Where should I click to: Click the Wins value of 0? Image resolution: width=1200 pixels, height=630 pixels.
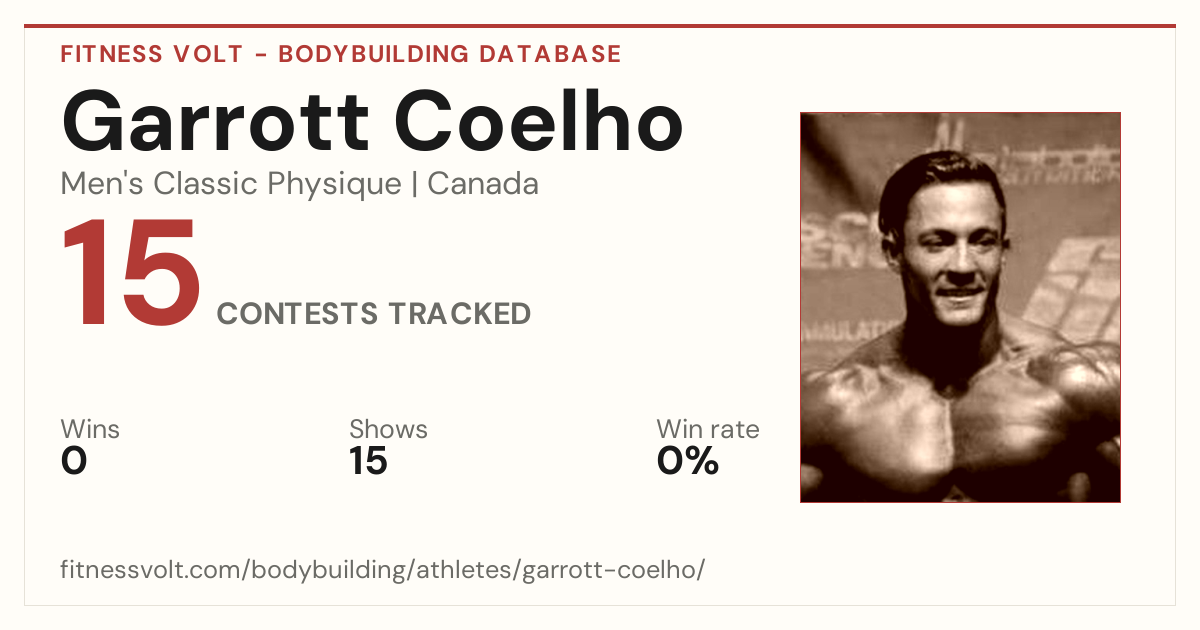point(74,461)
